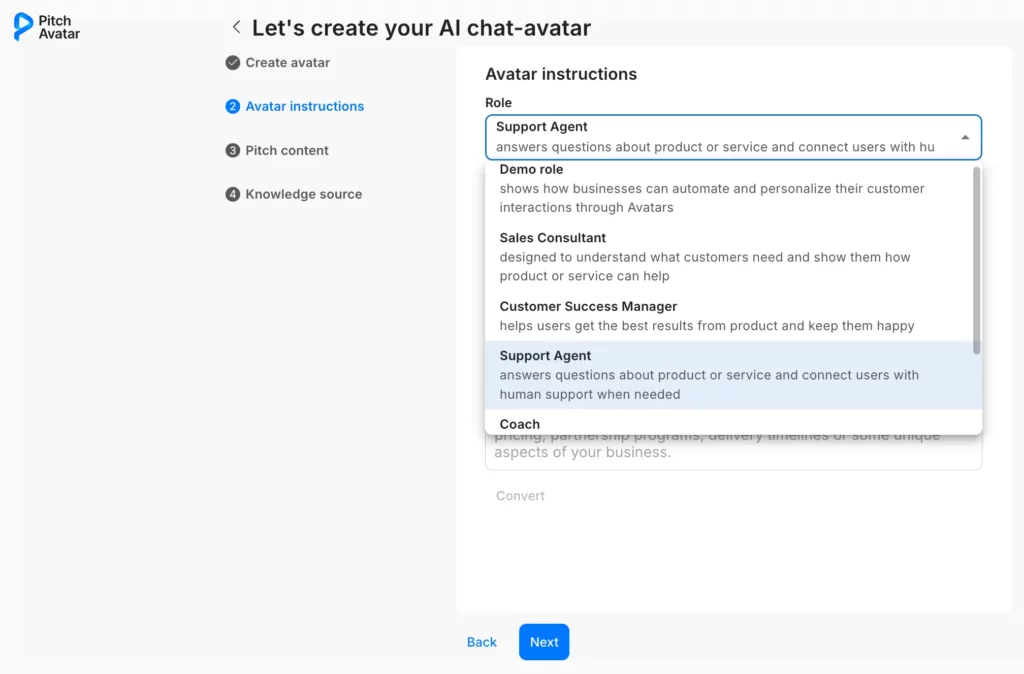This screenshot has width=1024, height=674.
Task: Click the Convert button
Action: click(520, 496)
